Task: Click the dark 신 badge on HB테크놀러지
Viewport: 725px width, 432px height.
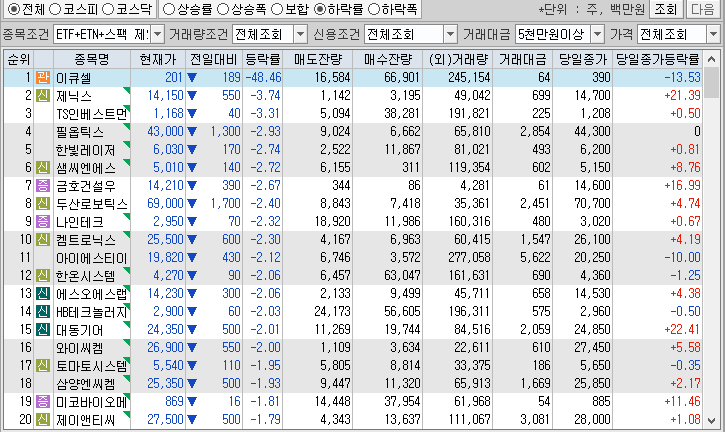Action: point(43,312)
